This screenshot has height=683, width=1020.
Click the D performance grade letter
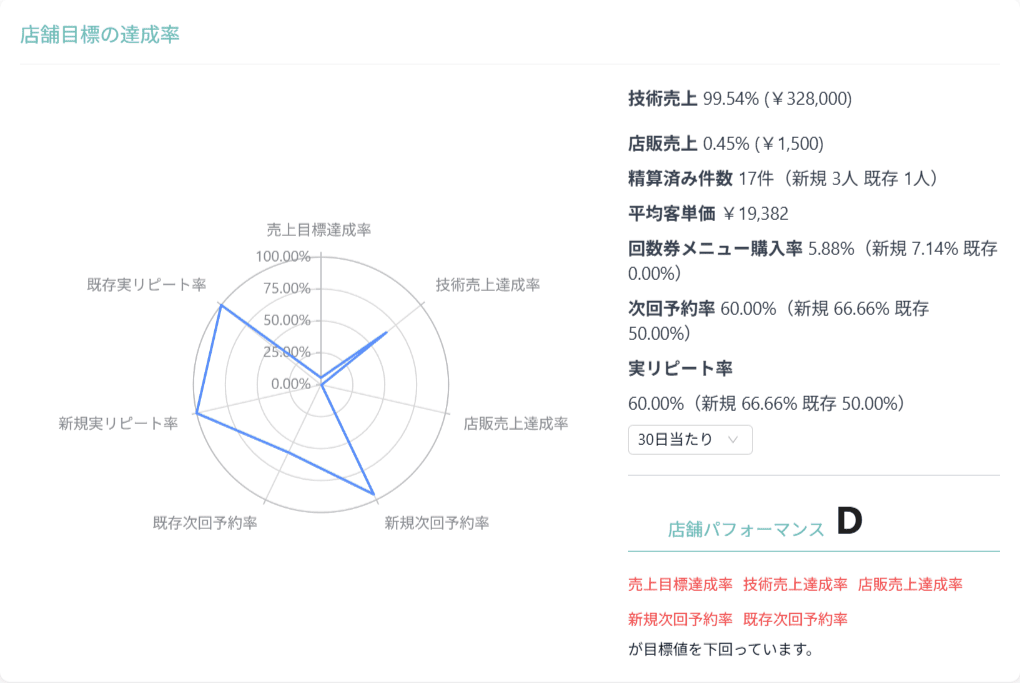(x=849, y=521)
